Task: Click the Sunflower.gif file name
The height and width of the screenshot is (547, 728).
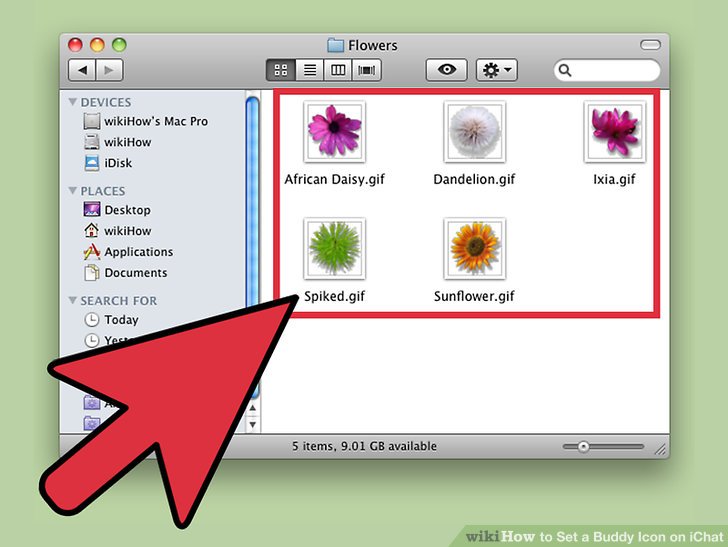Action: point(474,296)
